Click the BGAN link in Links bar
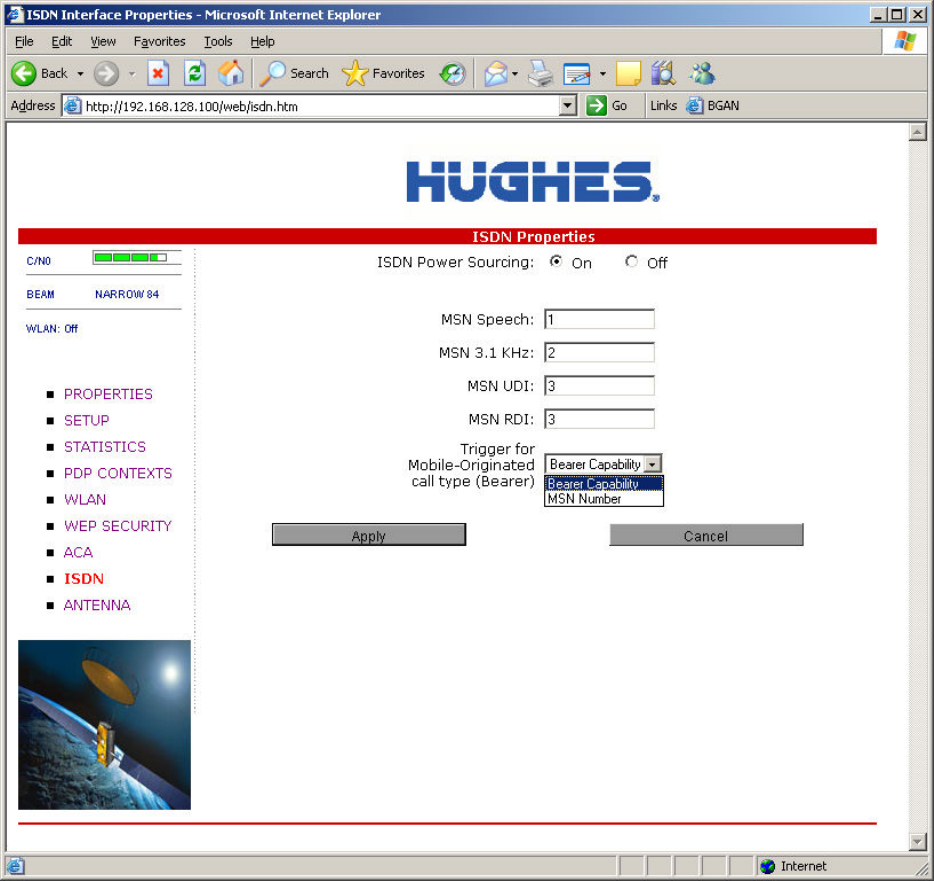The height and width of the screenshot is (881, 934). [x=713, y=105]
